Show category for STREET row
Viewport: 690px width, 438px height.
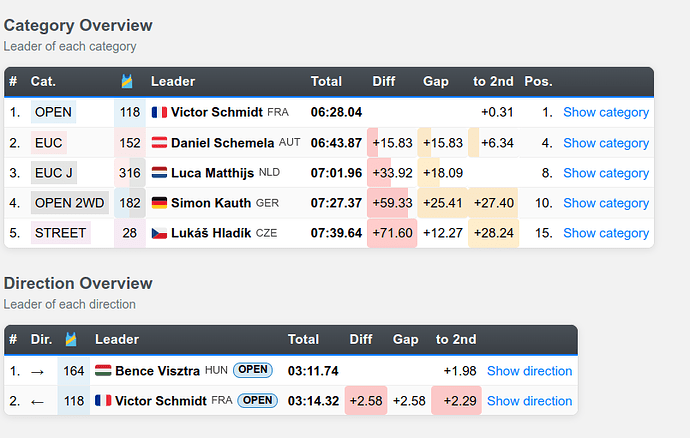click(x=606, y=233)
